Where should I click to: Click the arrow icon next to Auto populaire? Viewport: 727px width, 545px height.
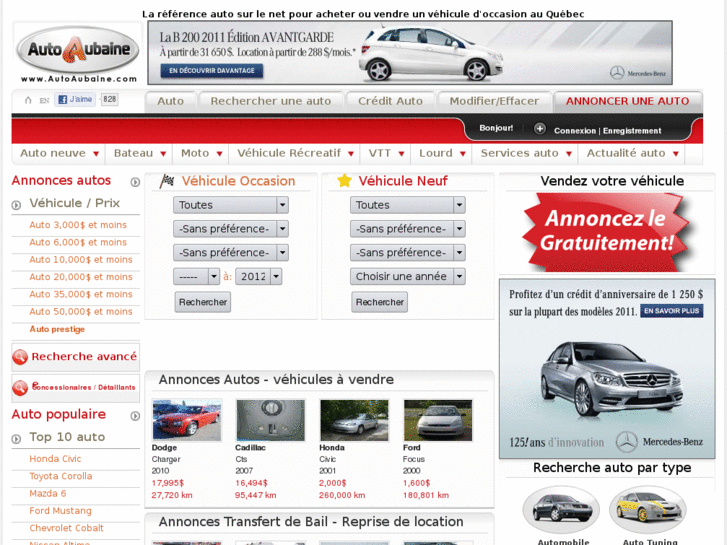(x=135, y=416)
